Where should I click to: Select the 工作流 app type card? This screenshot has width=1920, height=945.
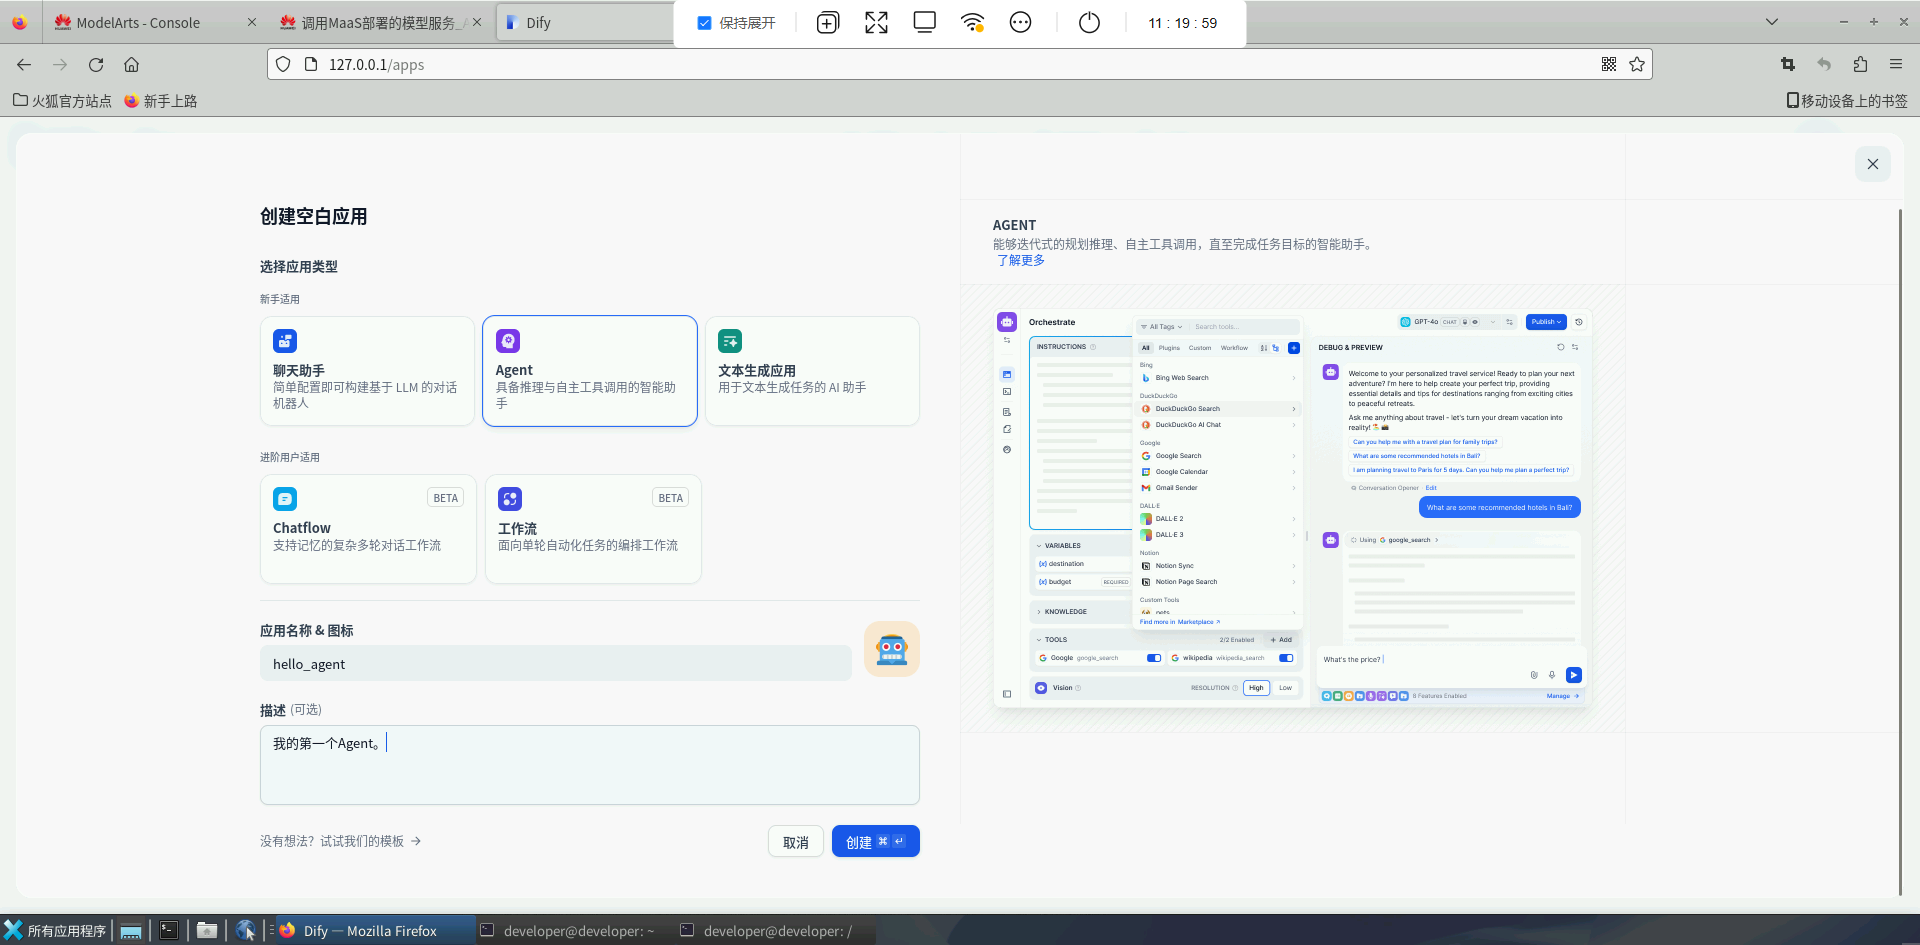click(593, 529)
